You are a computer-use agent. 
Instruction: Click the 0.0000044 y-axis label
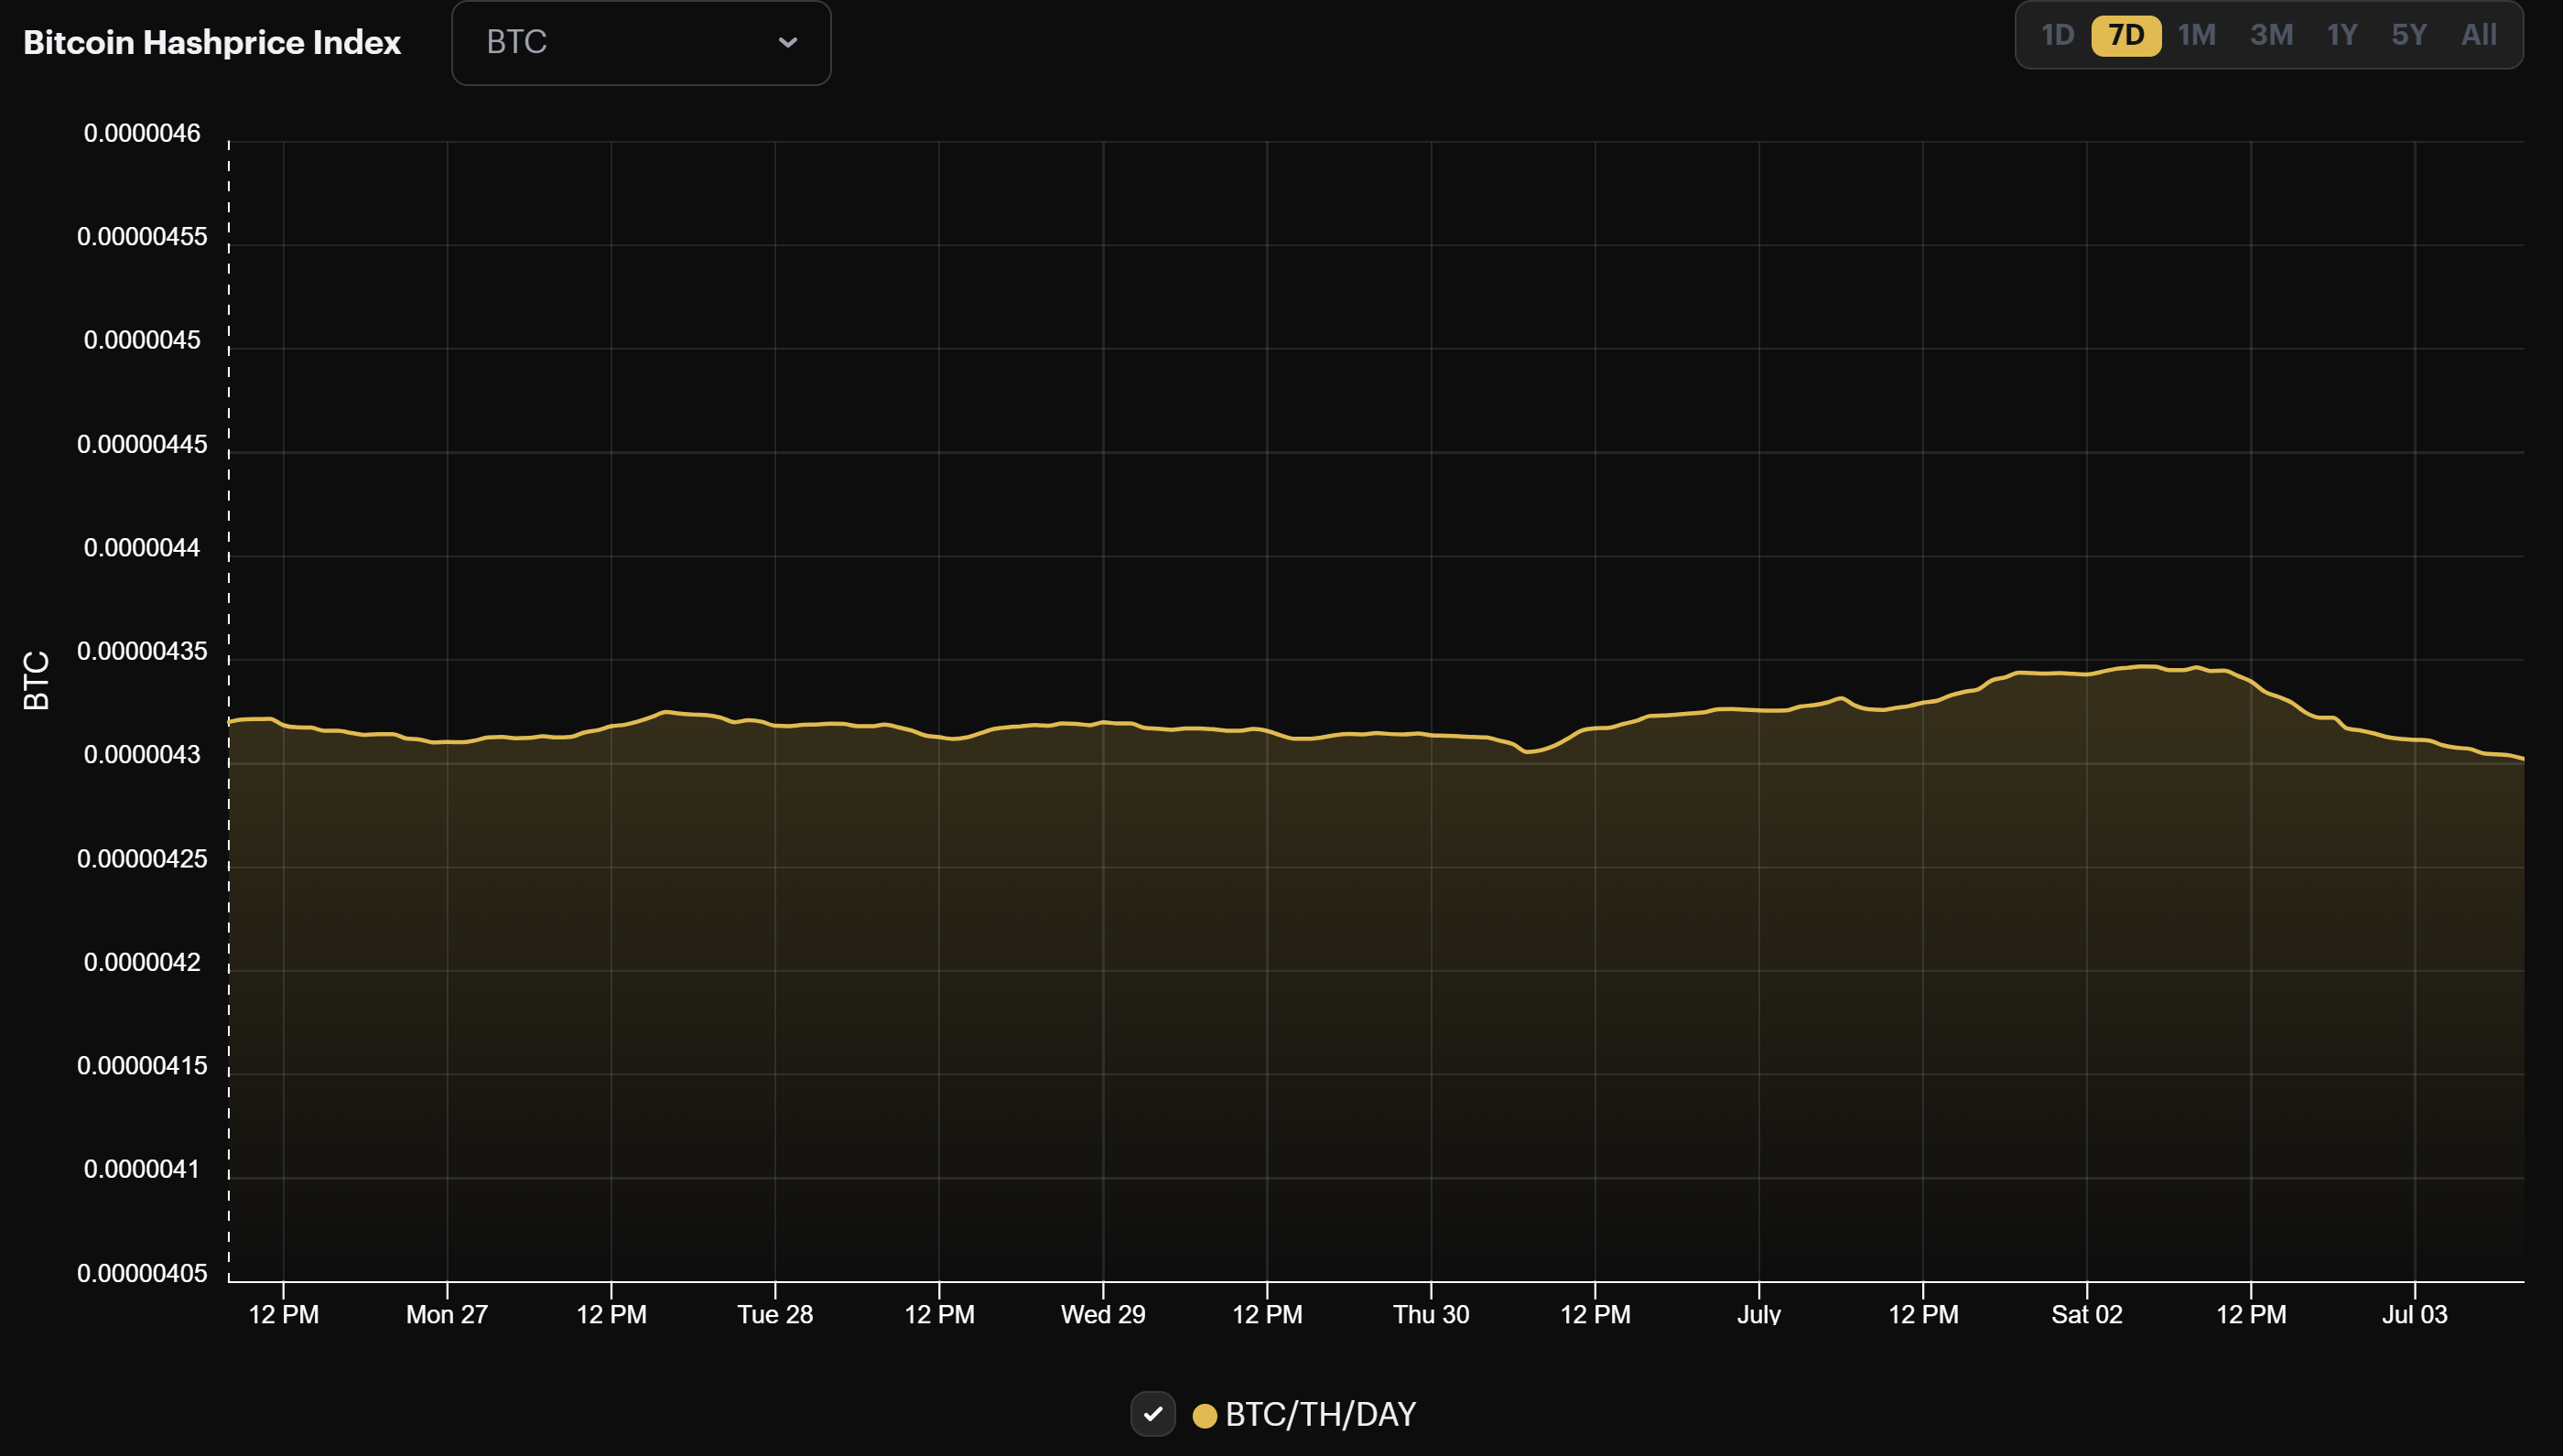(142, 548)
